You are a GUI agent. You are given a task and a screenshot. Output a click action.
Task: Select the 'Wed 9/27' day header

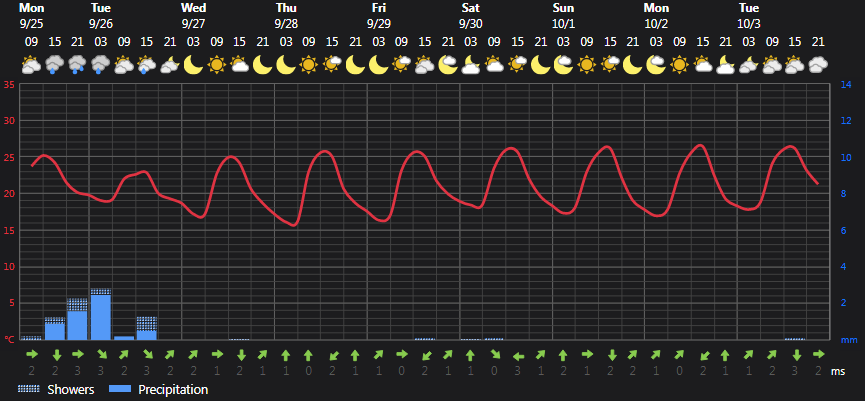pyautogui.click(x=194, y=16)
